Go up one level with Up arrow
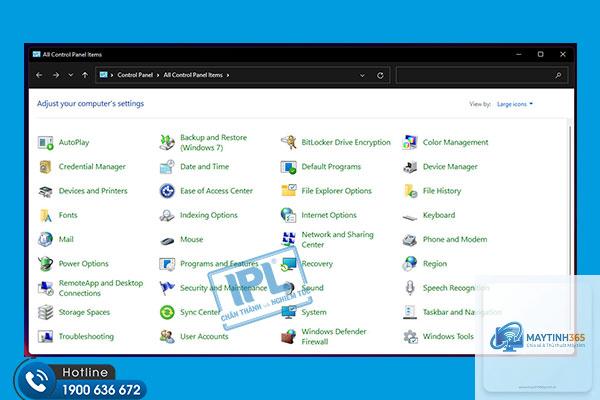The height and width of the screenshot is (400, 600). pos(85,75)
